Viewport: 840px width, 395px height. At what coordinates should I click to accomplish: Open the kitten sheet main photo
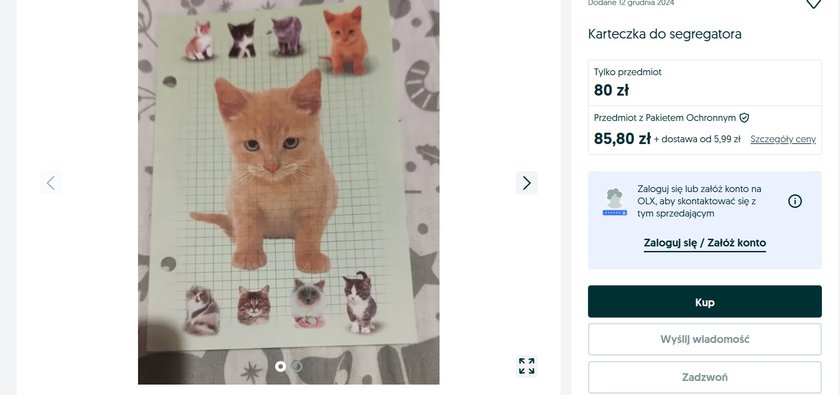289,192
